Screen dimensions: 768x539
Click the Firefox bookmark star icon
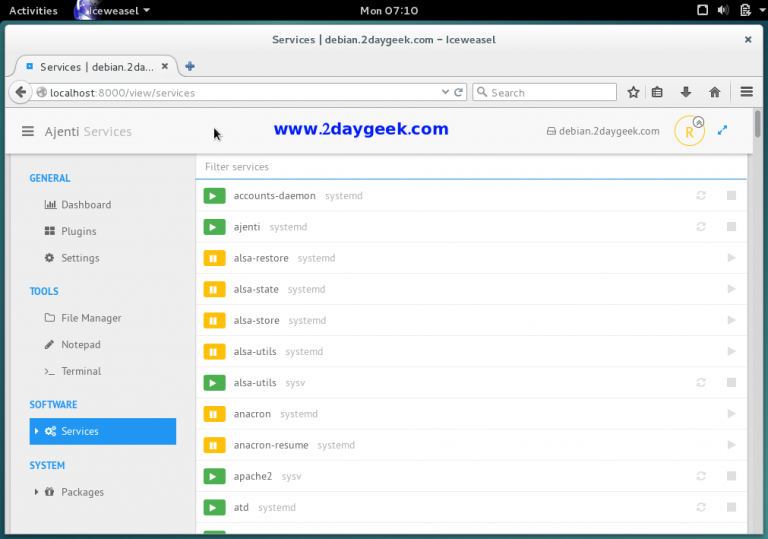click(633, 92)
